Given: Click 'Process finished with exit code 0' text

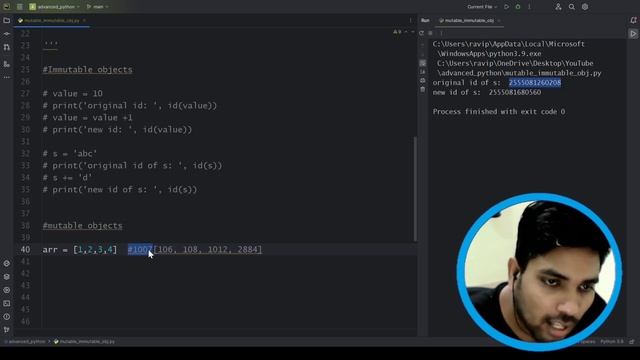Looking at the screenshot, I should (499, 111).
